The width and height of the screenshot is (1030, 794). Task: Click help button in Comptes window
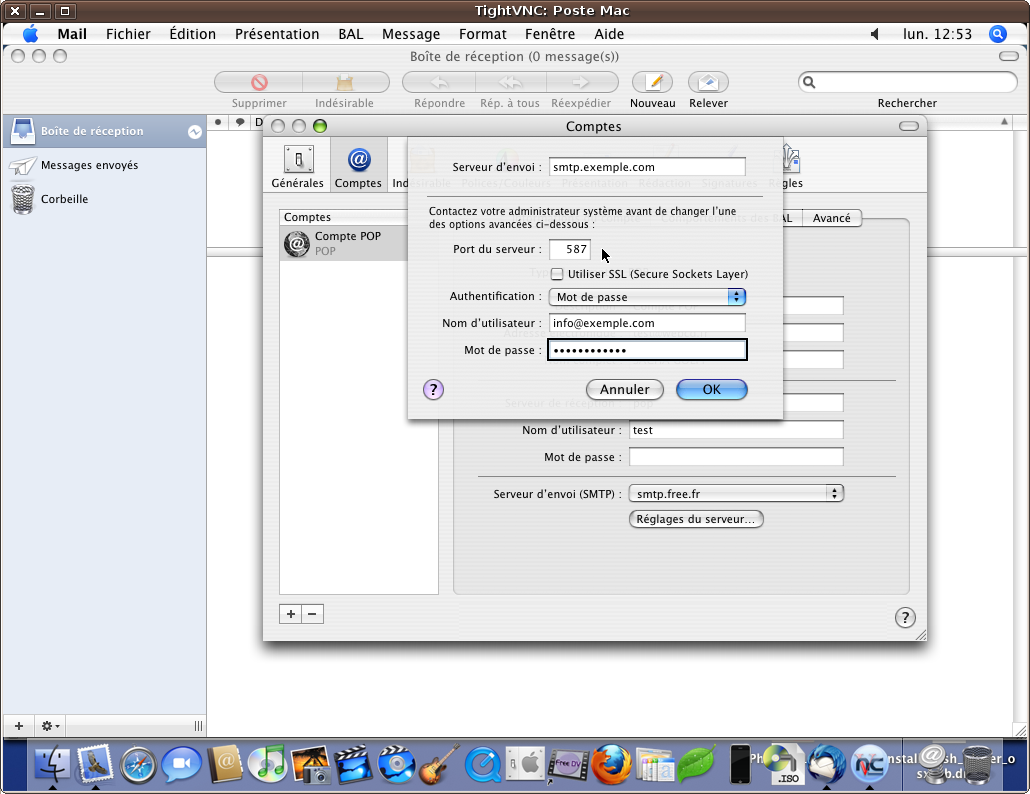tap(905, 617)
